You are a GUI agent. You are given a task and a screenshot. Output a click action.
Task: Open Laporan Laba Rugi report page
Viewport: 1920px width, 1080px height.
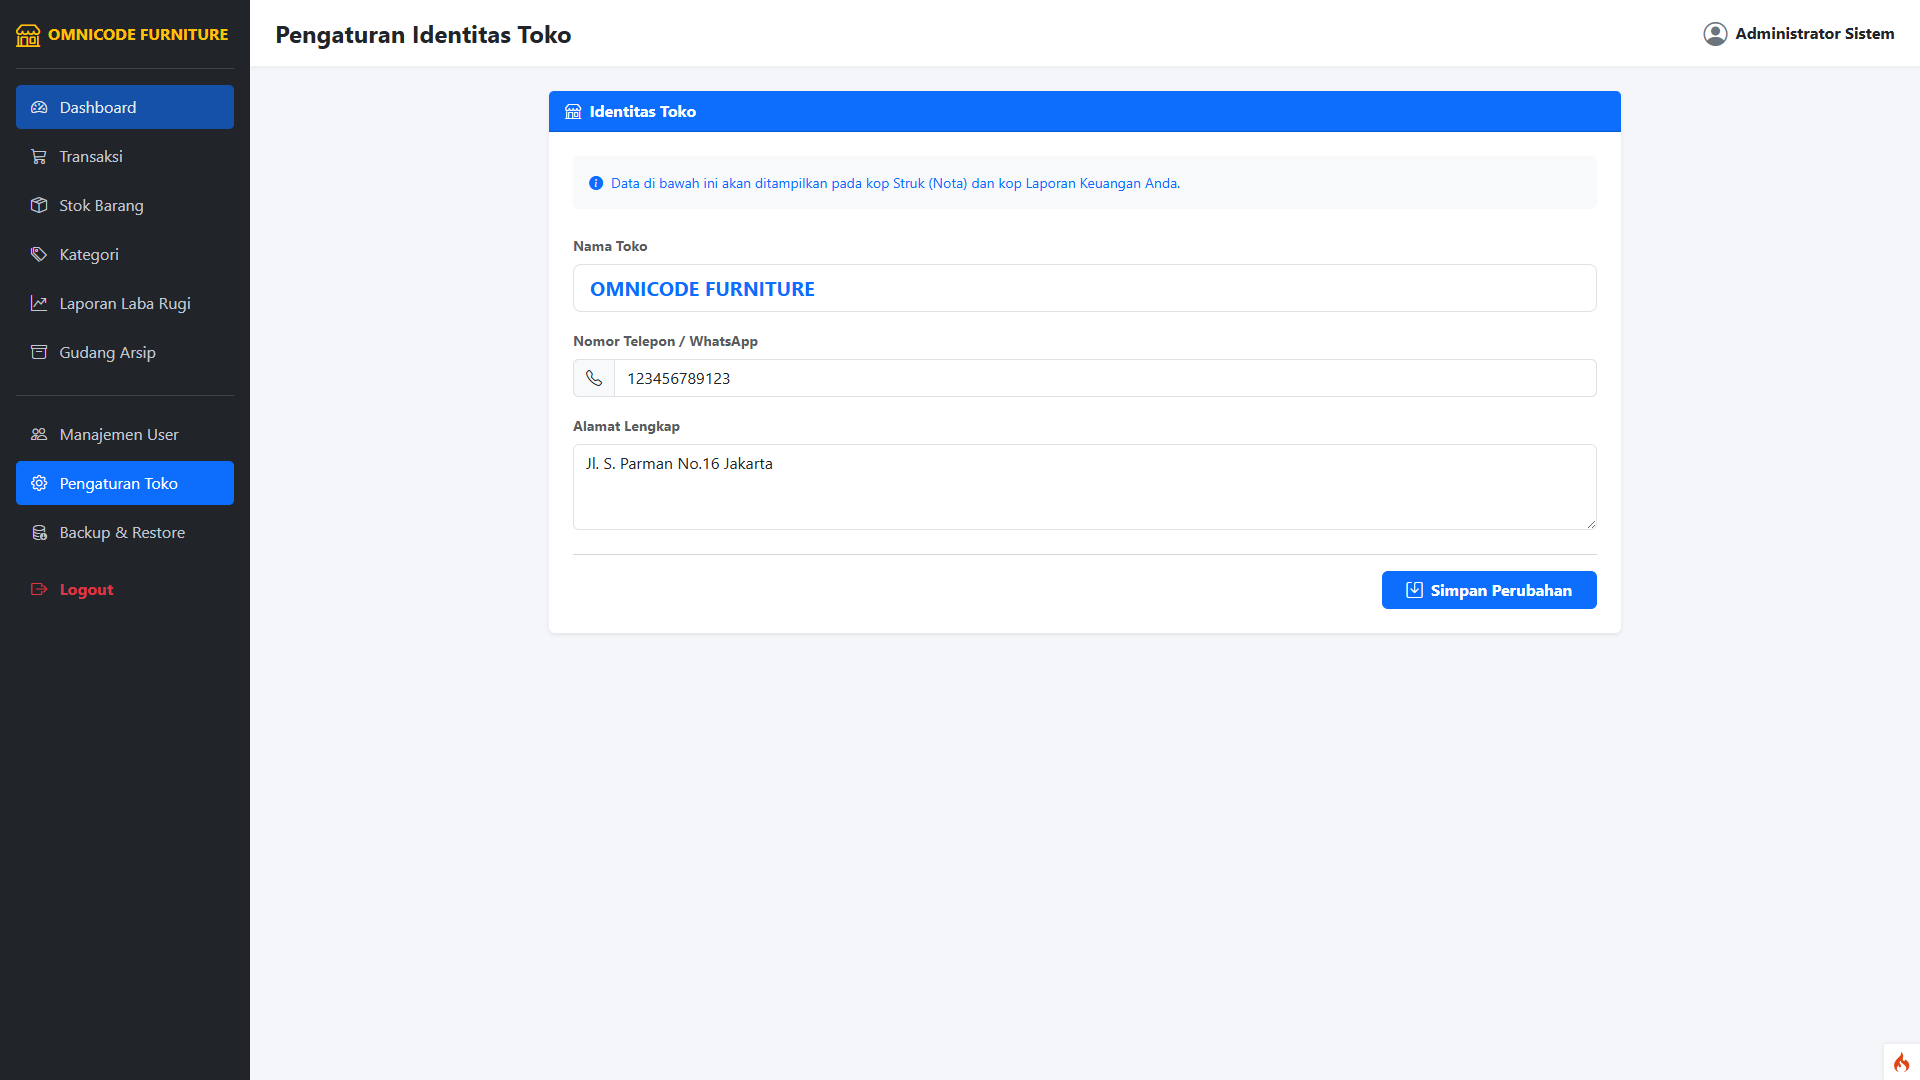click(125, 303)
